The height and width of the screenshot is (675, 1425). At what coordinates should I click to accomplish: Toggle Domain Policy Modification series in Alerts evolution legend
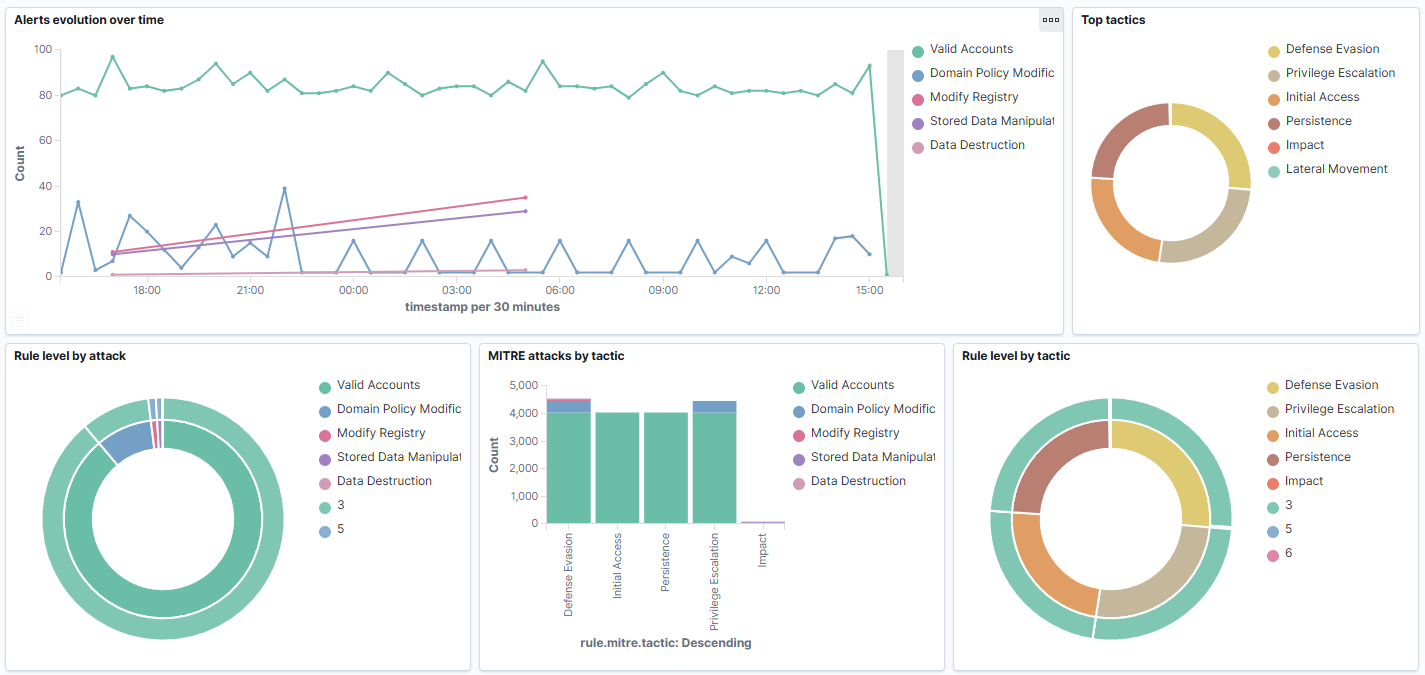991,73
